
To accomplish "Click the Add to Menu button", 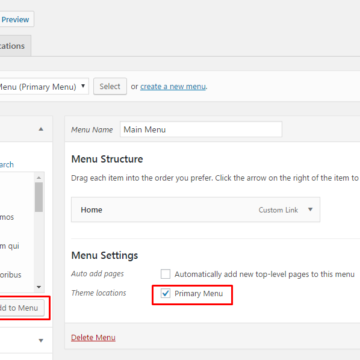I will [22, 308].
